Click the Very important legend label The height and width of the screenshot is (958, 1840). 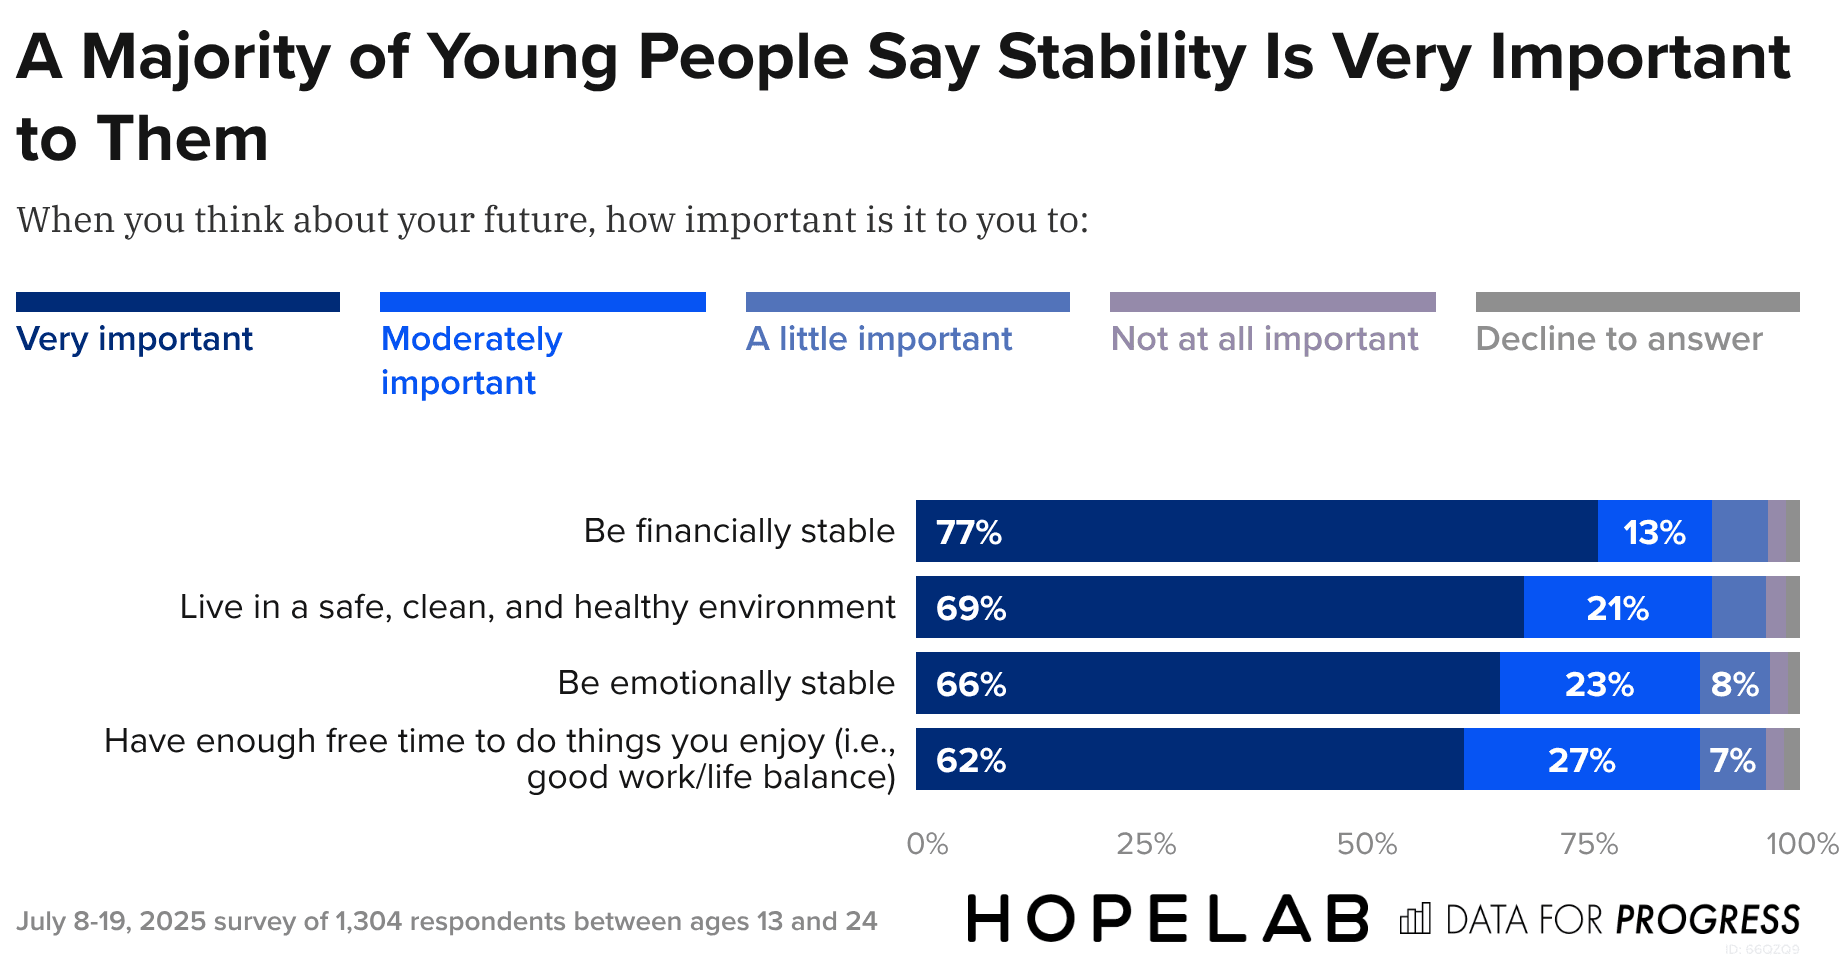click(135, 339)
